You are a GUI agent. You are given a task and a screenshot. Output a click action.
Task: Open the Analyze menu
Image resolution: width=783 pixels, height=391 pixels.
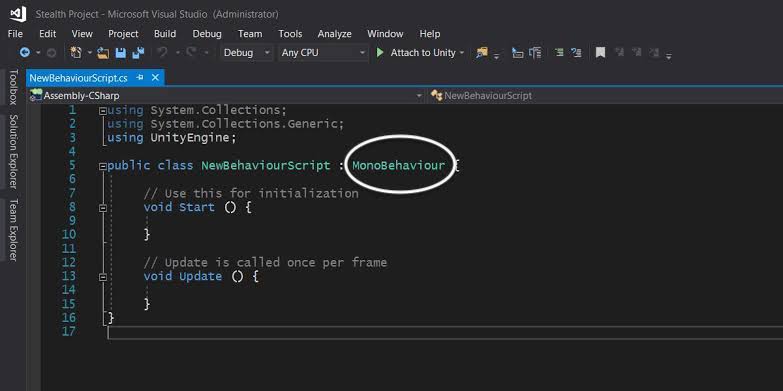pos(335,34)
